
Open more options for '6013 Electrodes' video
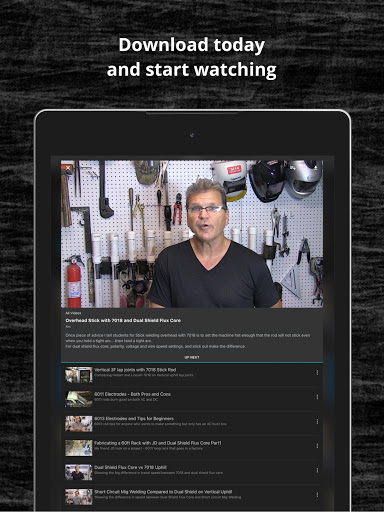(x=317, y=422)
